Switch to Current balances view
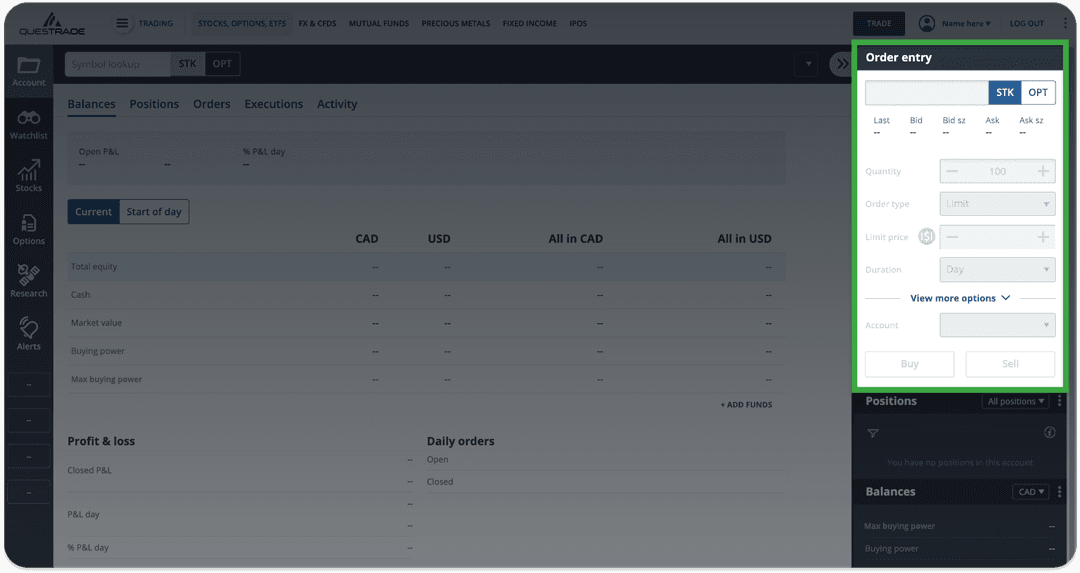This screenshot has height=573, width=1080. (94, 212)
